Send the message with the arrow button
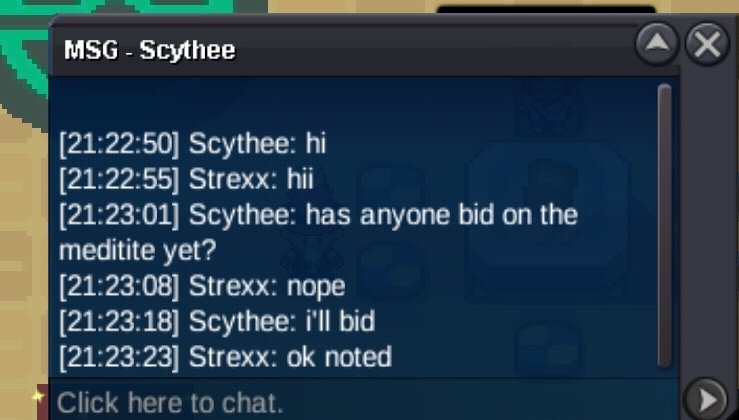 pos(707,400)
